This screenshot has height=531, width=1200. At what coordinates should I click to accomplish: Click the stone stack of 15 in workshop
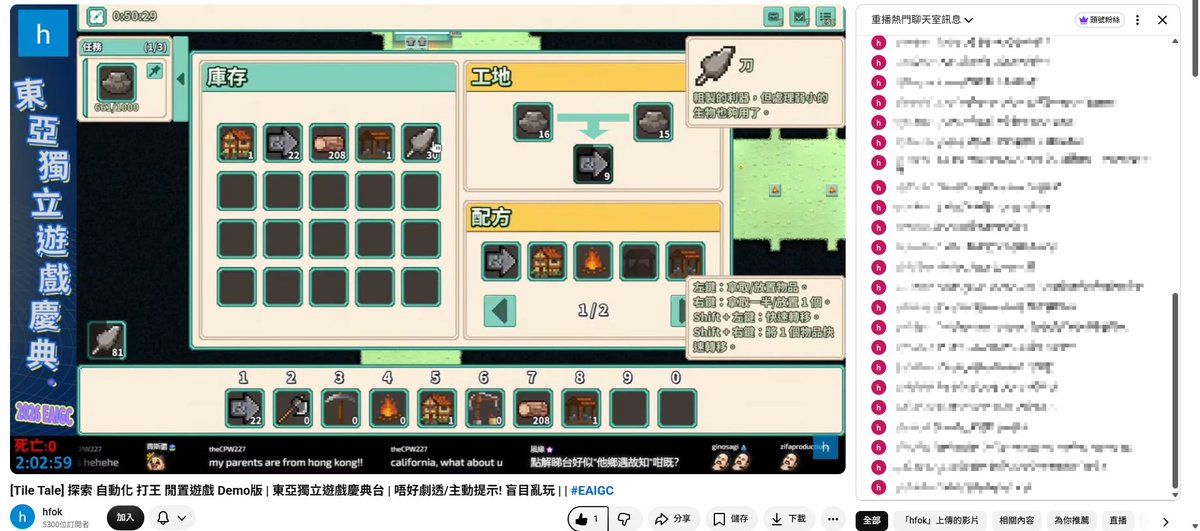click(653, 122)
